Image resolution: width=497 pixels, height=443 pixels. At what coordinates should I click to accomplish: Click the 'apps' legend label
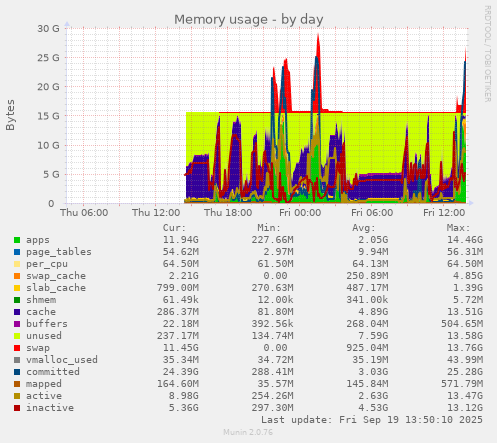[38, 240]
